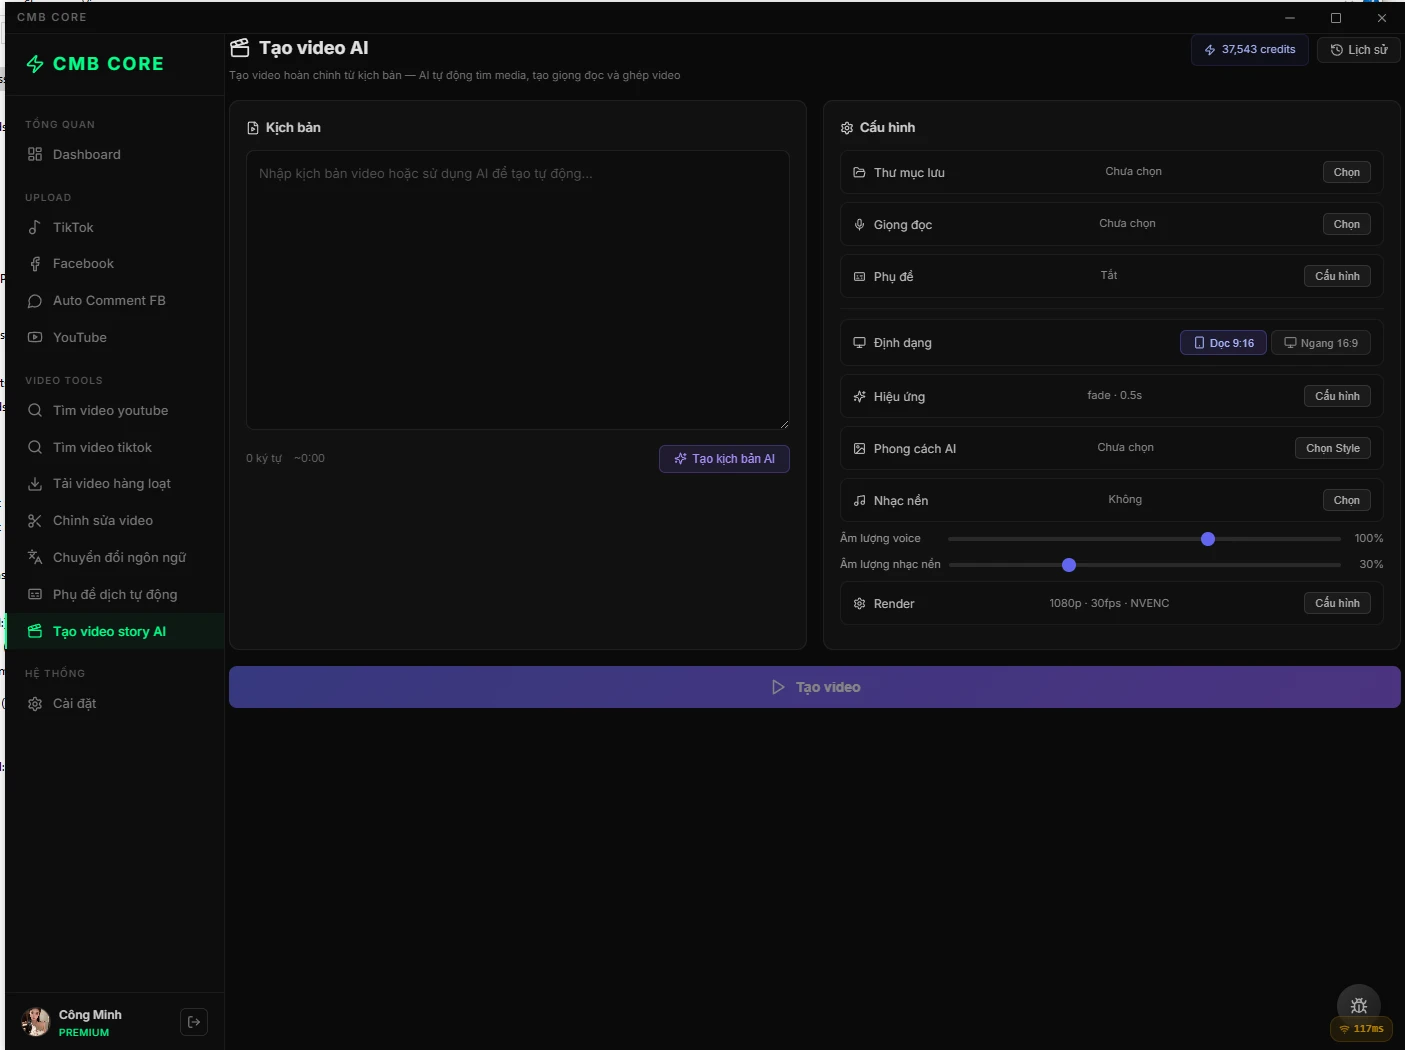Go to Auto Comment FB page
1405x1050 pixels.
[x=109, y=301]
